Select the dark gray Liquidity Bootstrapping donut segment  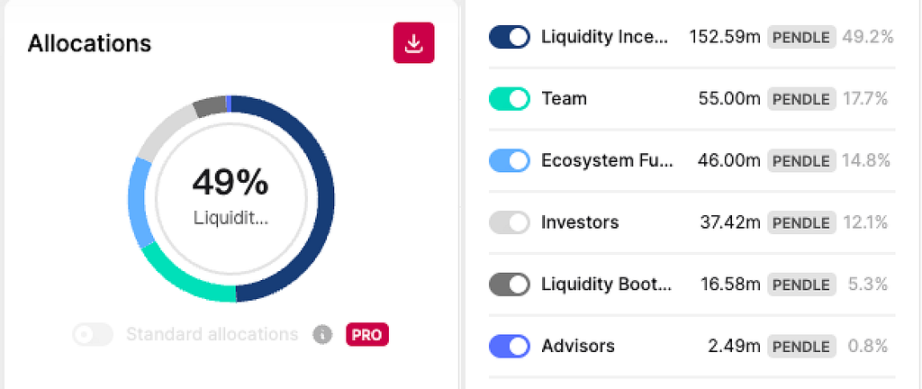tap(209, 106)
